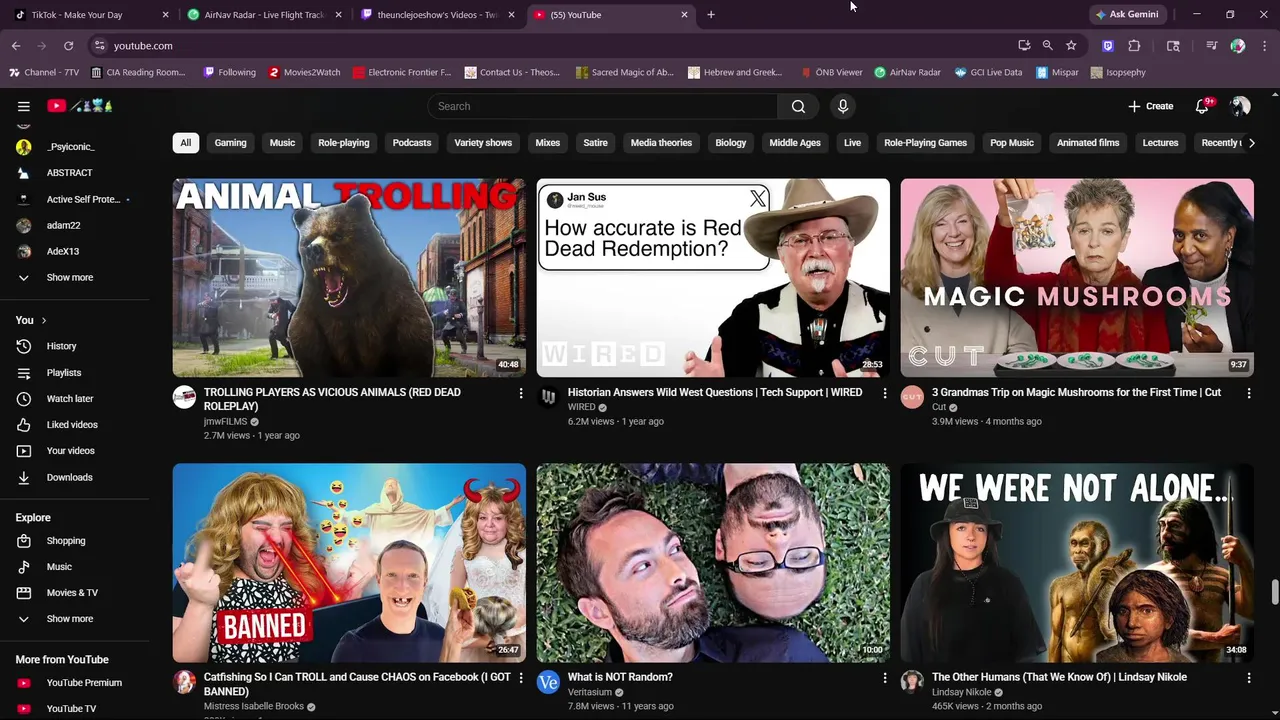Open CIA Reading Room bookmark

click(138, 73)
